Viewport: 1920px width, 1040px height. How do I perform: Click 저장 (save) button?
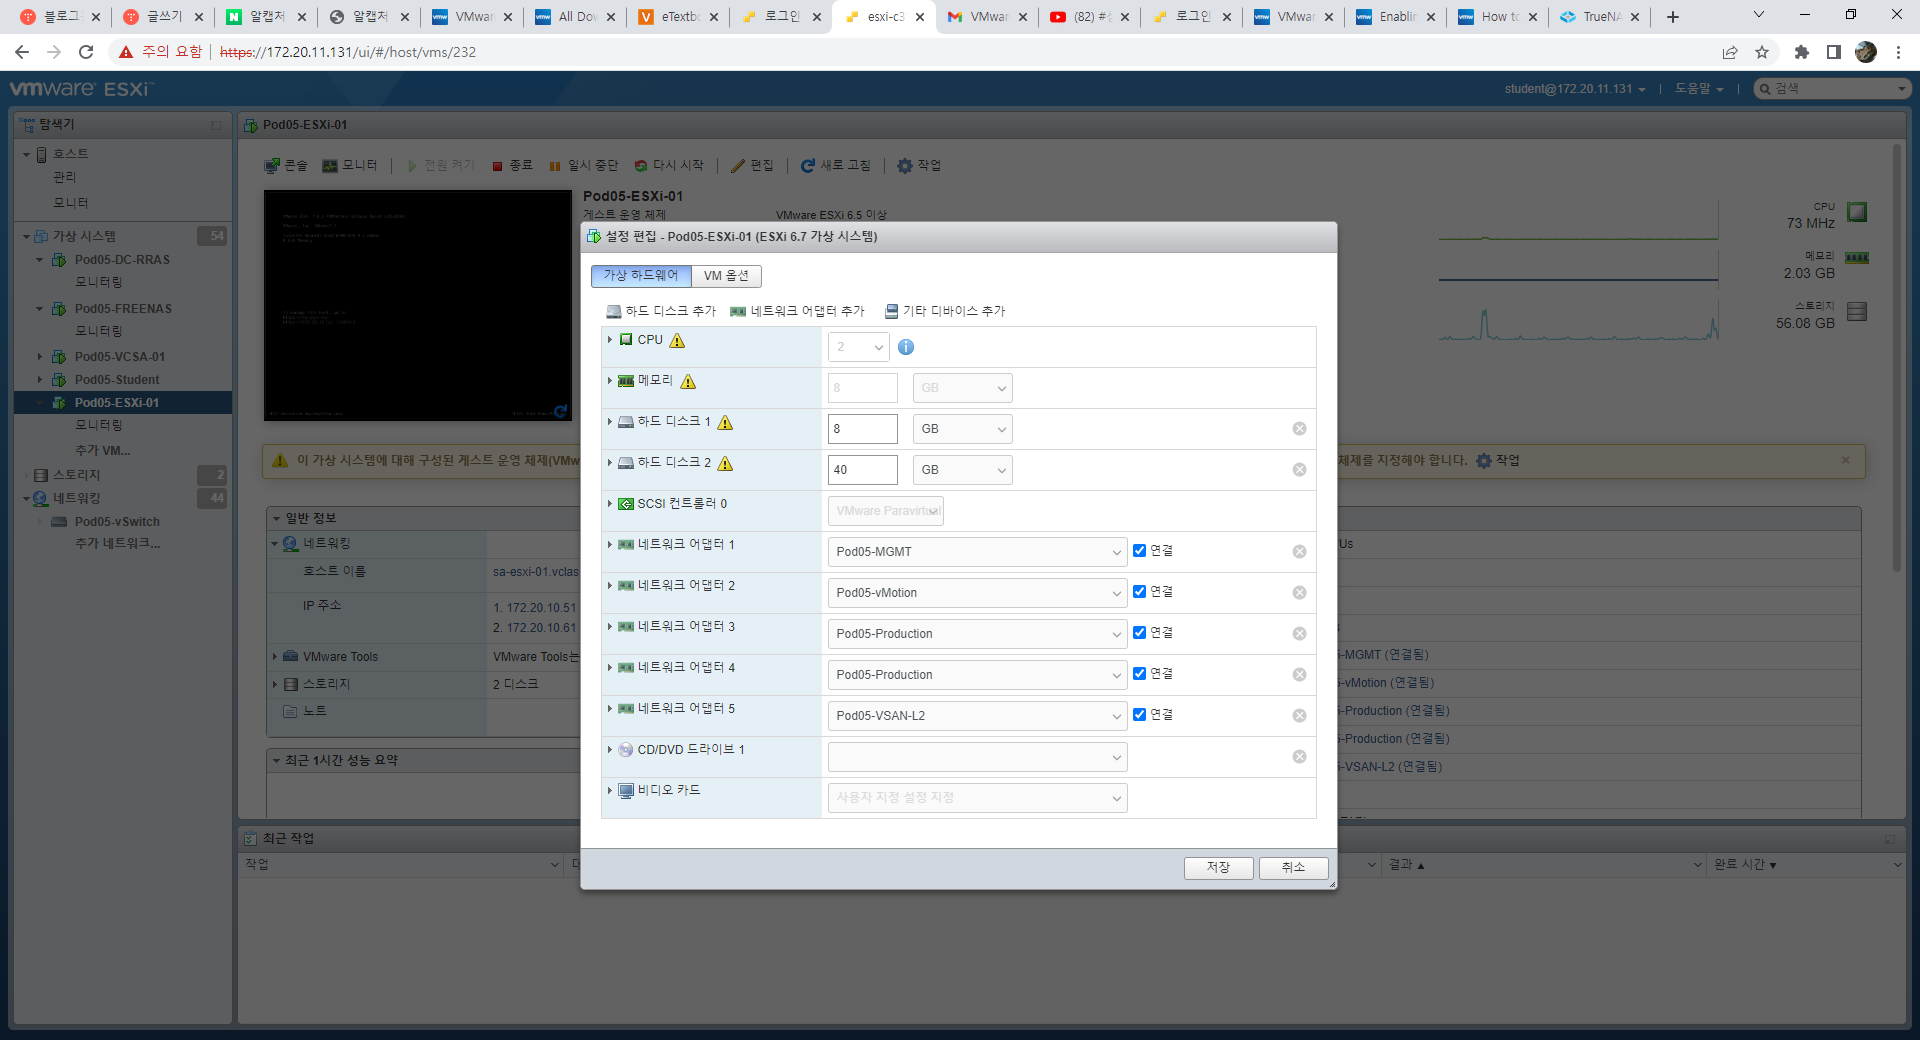[1218, 868]
